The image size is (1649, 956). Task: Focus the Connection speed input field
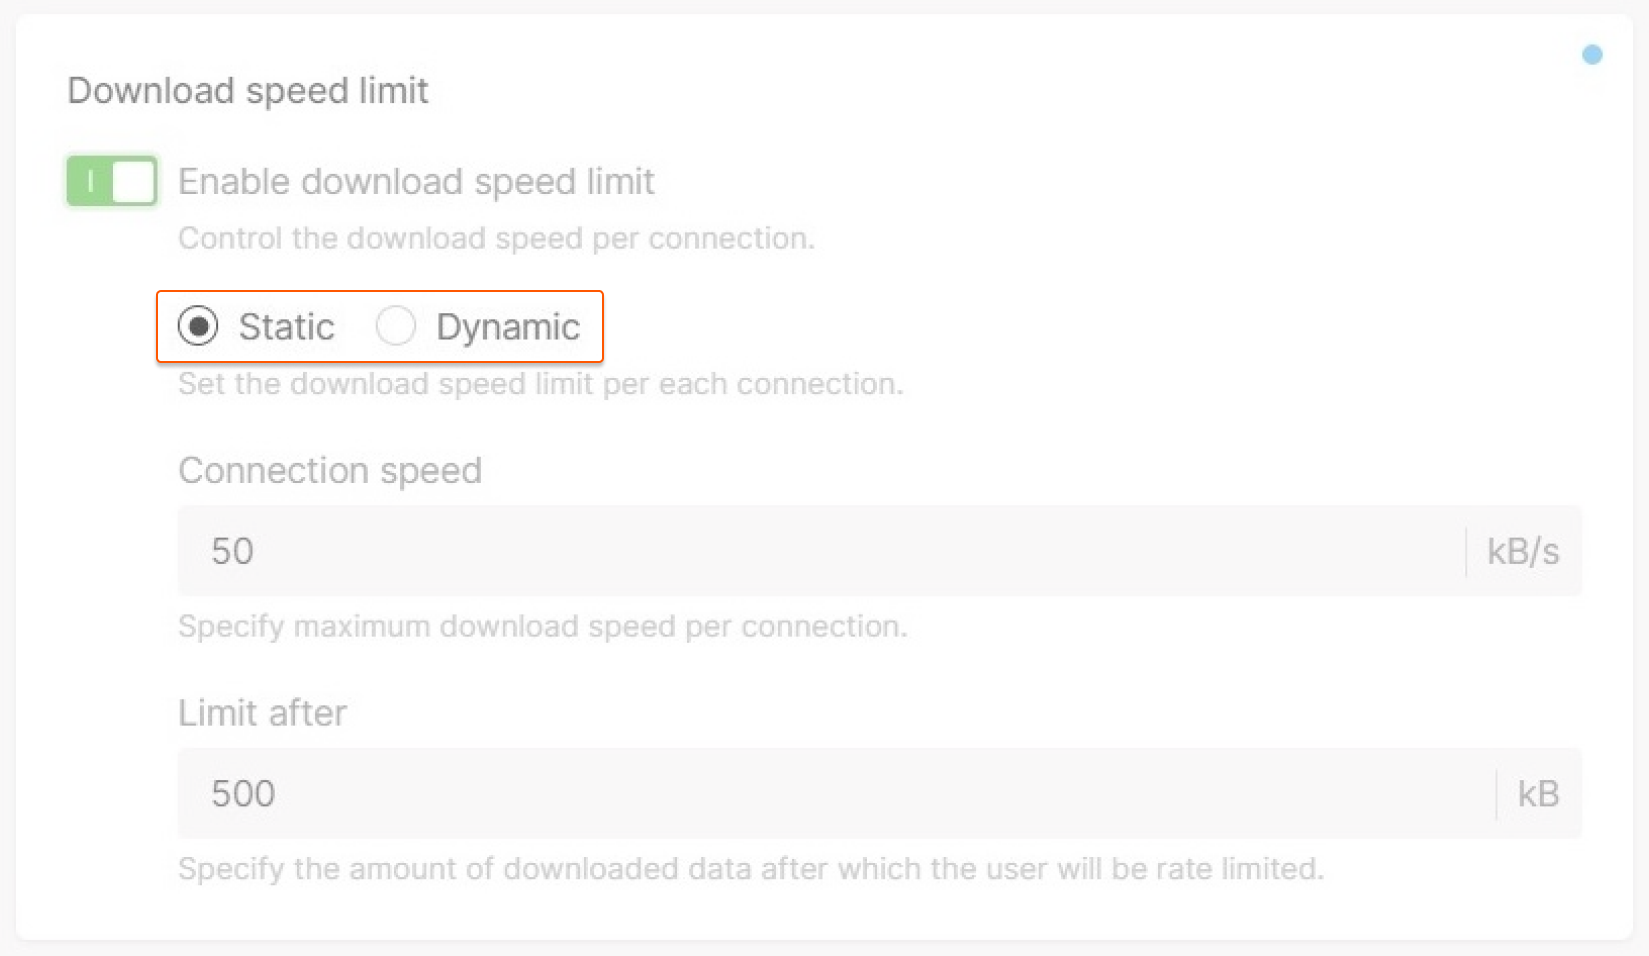coord(820,551)
